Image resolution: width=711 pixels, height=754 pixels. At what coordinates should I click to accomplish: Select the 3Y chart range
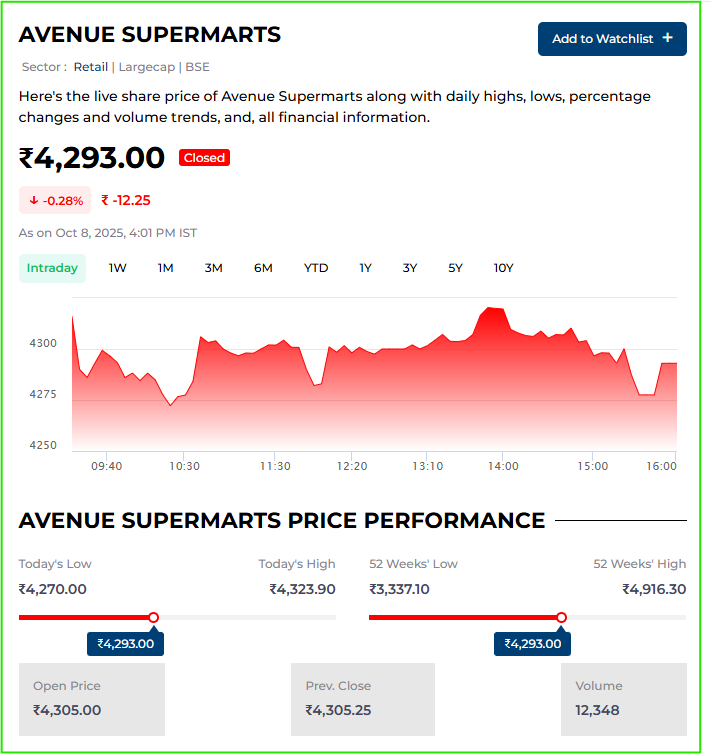point(410,268)
